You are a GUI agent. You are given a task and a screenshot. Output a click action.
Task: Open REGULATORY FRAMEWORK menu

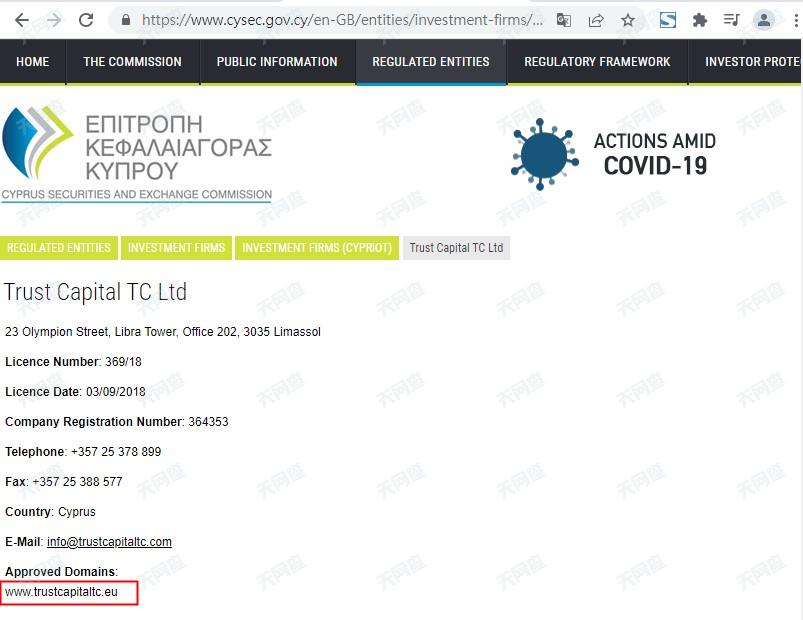597,62
